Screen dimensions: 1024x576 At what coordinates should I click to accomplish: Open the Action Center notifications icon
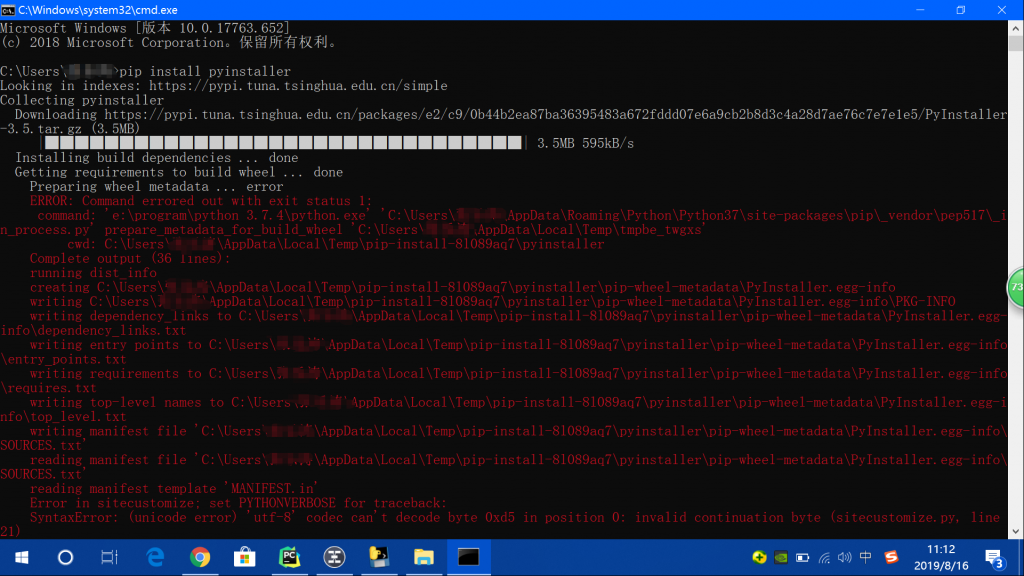995,557
